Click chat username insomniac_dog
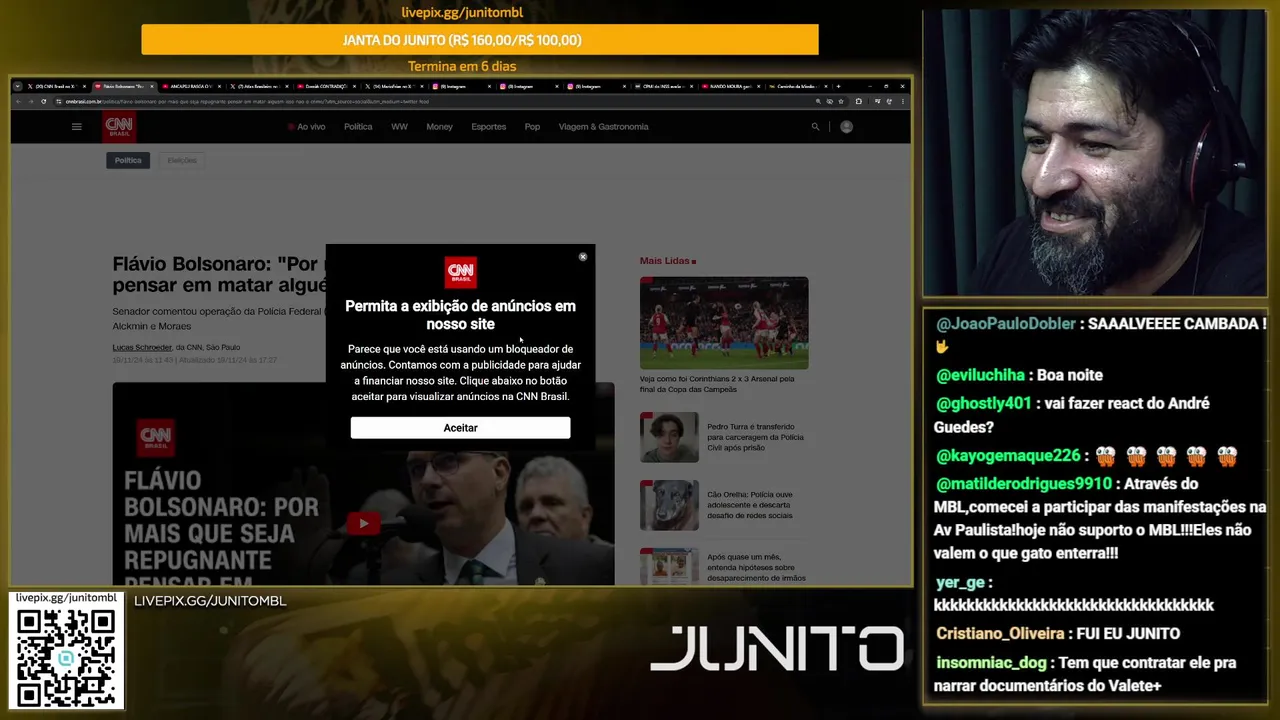1280x720 pixels. tap(992, 663)
